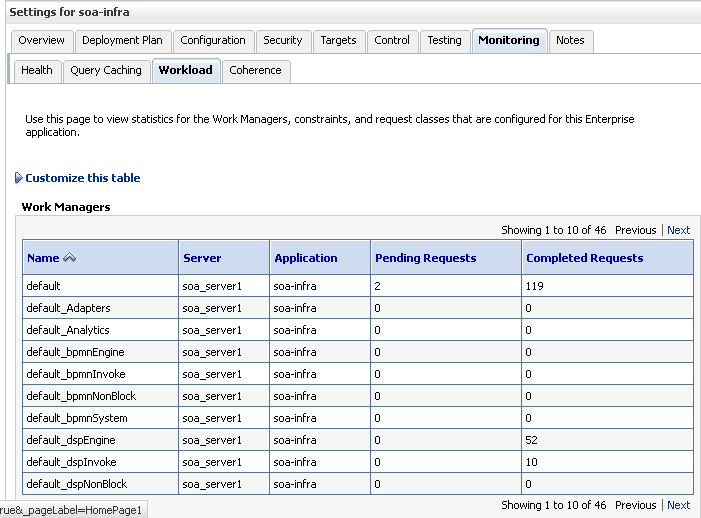The image size is (701, 518).
Task: Open the Deployment Plan tab
Action: pyautogui.click(x=122, y=41)
